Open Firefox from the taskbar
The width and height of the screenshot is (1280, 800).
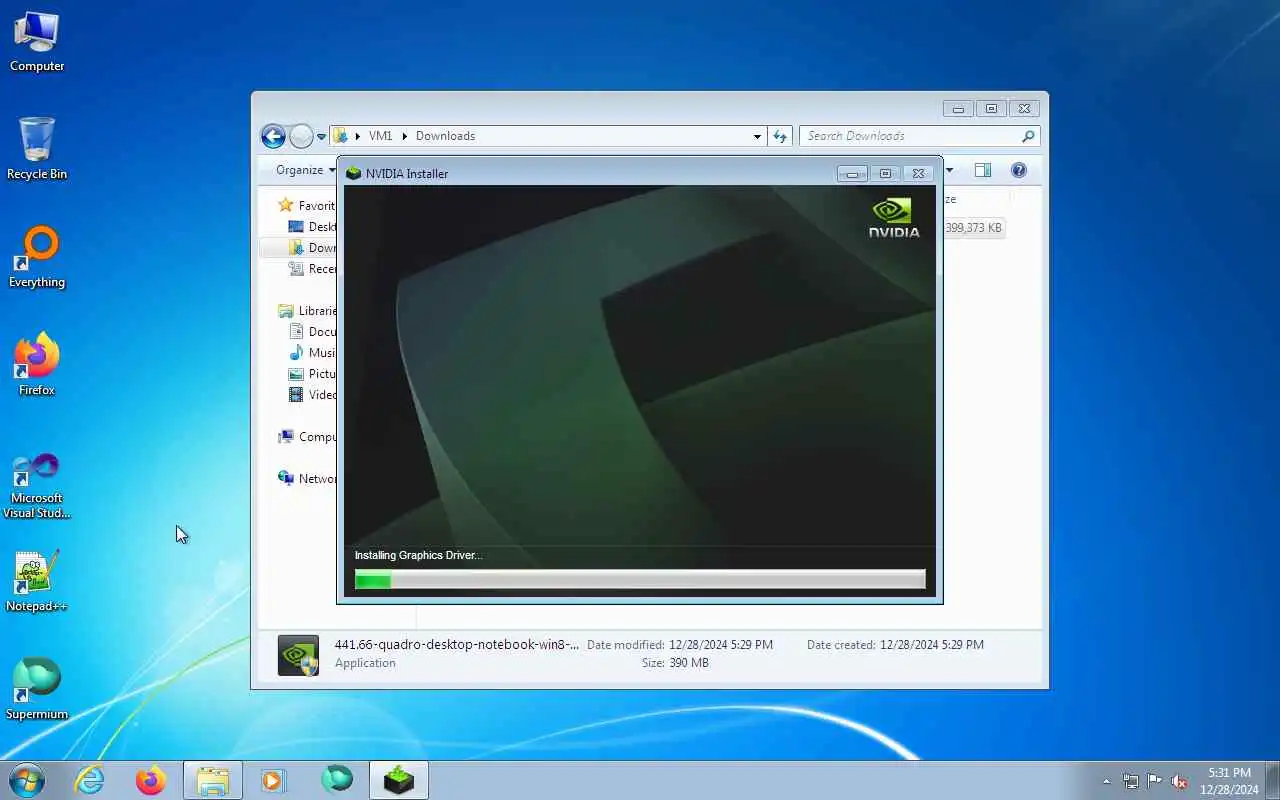[x=151, y=780]
